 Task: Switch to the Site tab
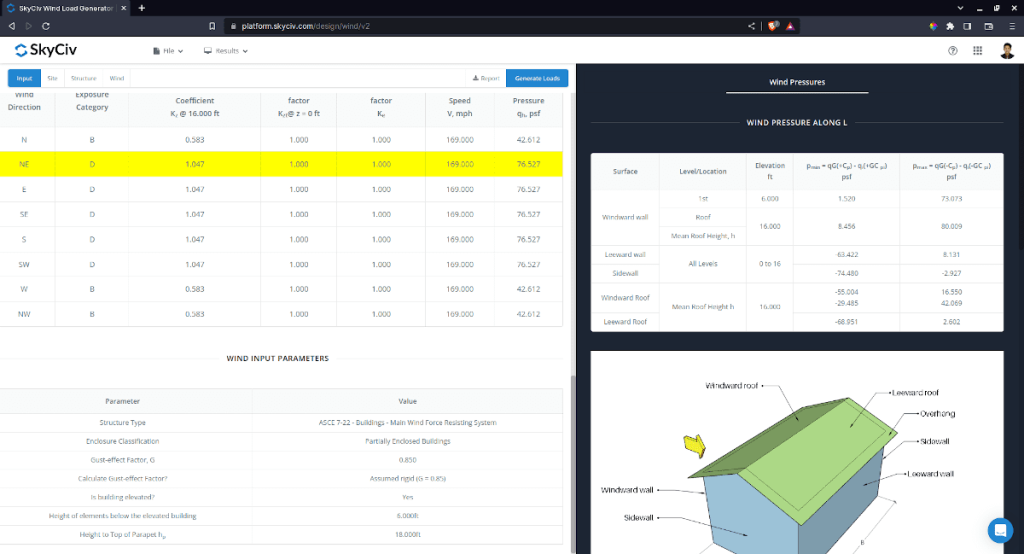pyautogui.click(x=52, y=78)
